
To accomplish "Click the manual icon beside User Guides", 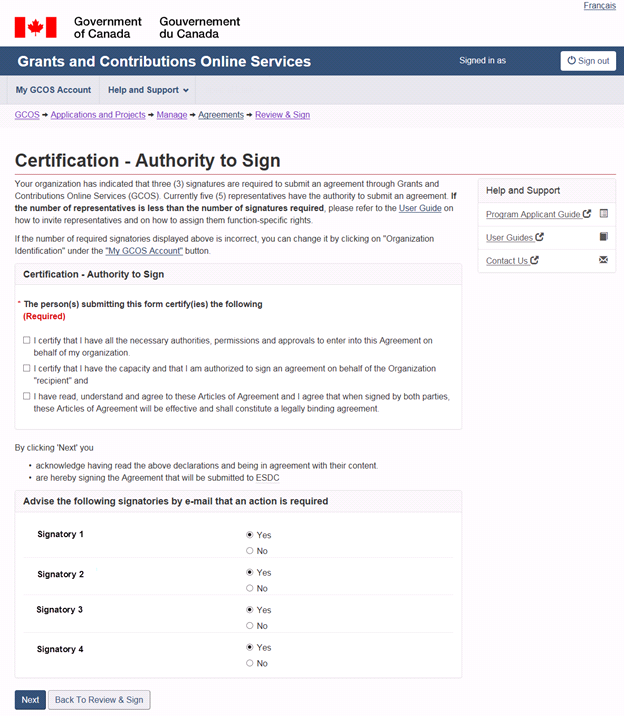I will 603,237.
